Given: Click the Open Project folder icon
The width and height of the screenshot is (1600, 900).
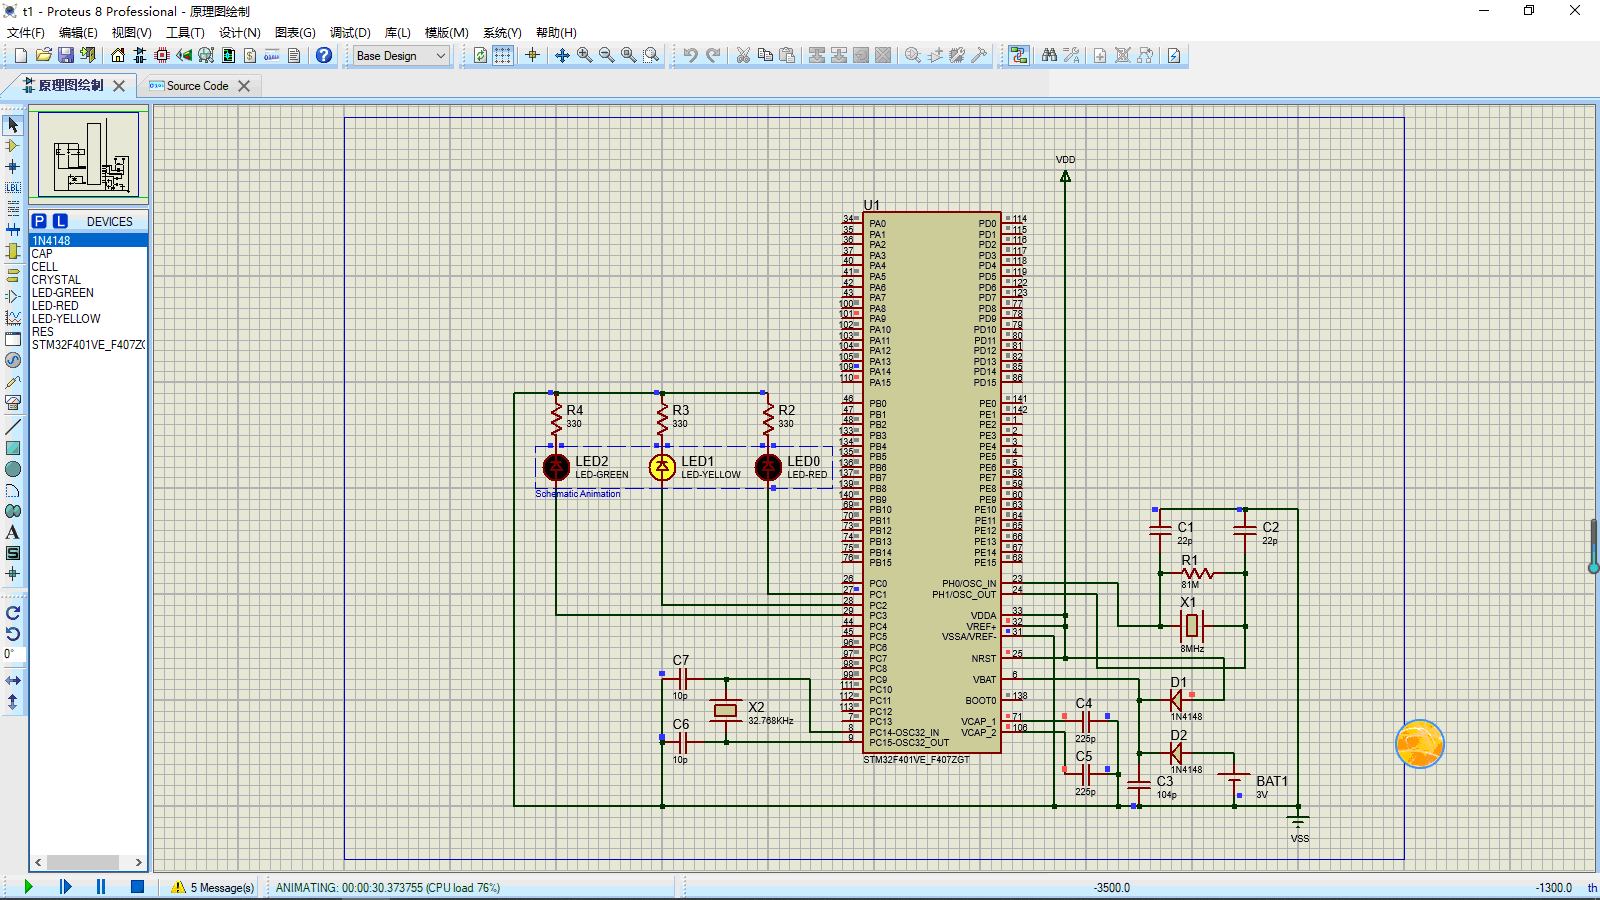Looking at the screenshot, I should click(x=44, y=55).
